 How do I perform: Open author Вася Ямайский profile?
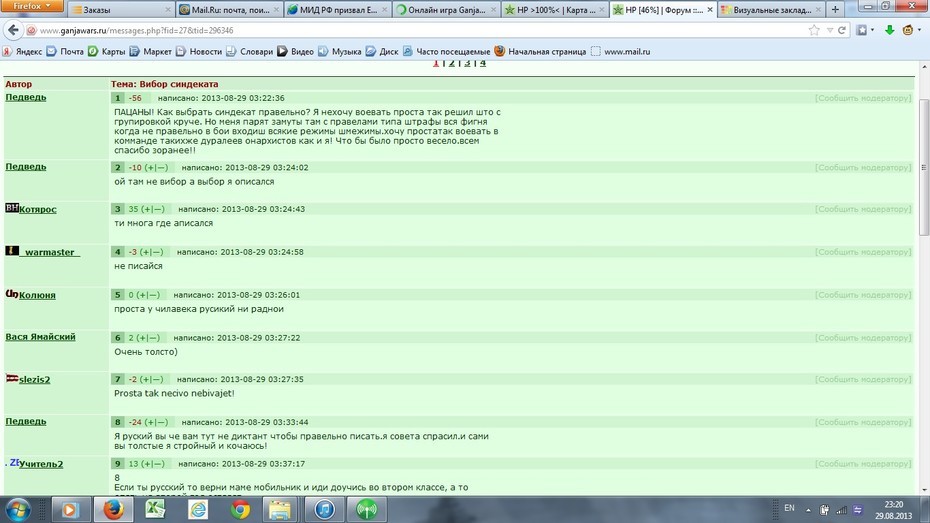(40, 337)
